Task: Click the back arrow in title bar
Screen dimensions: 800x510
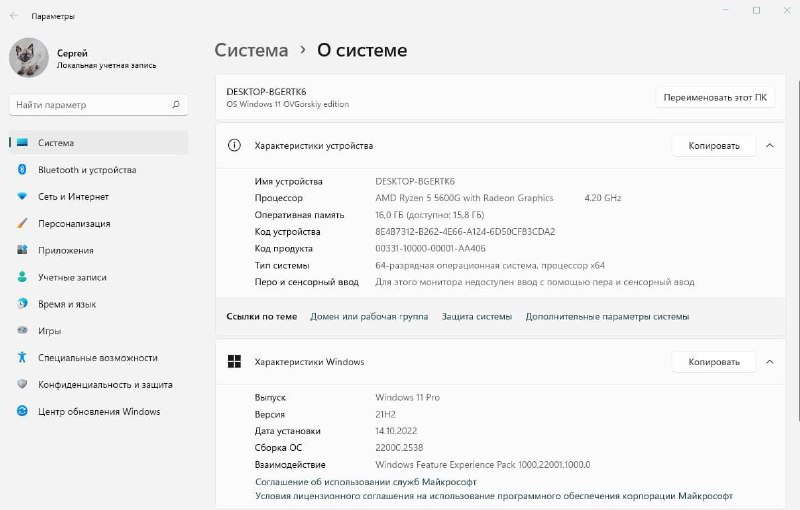Action: [x=14, y=16]
